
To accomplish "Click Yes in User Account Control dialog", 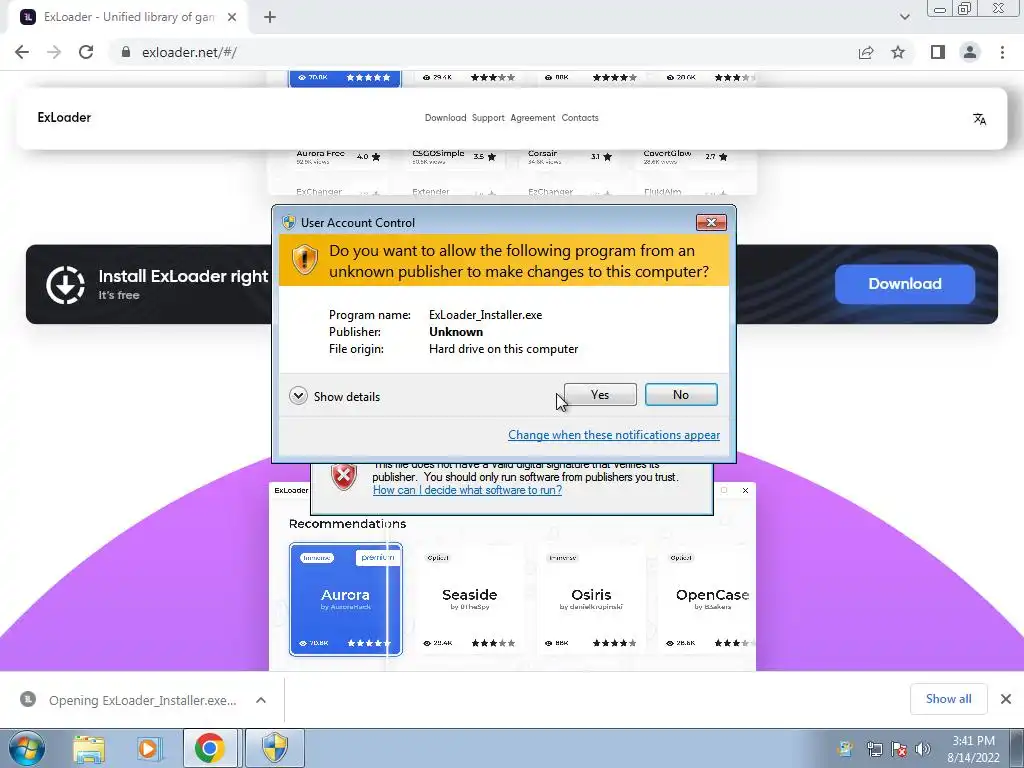I will [600, 394].
